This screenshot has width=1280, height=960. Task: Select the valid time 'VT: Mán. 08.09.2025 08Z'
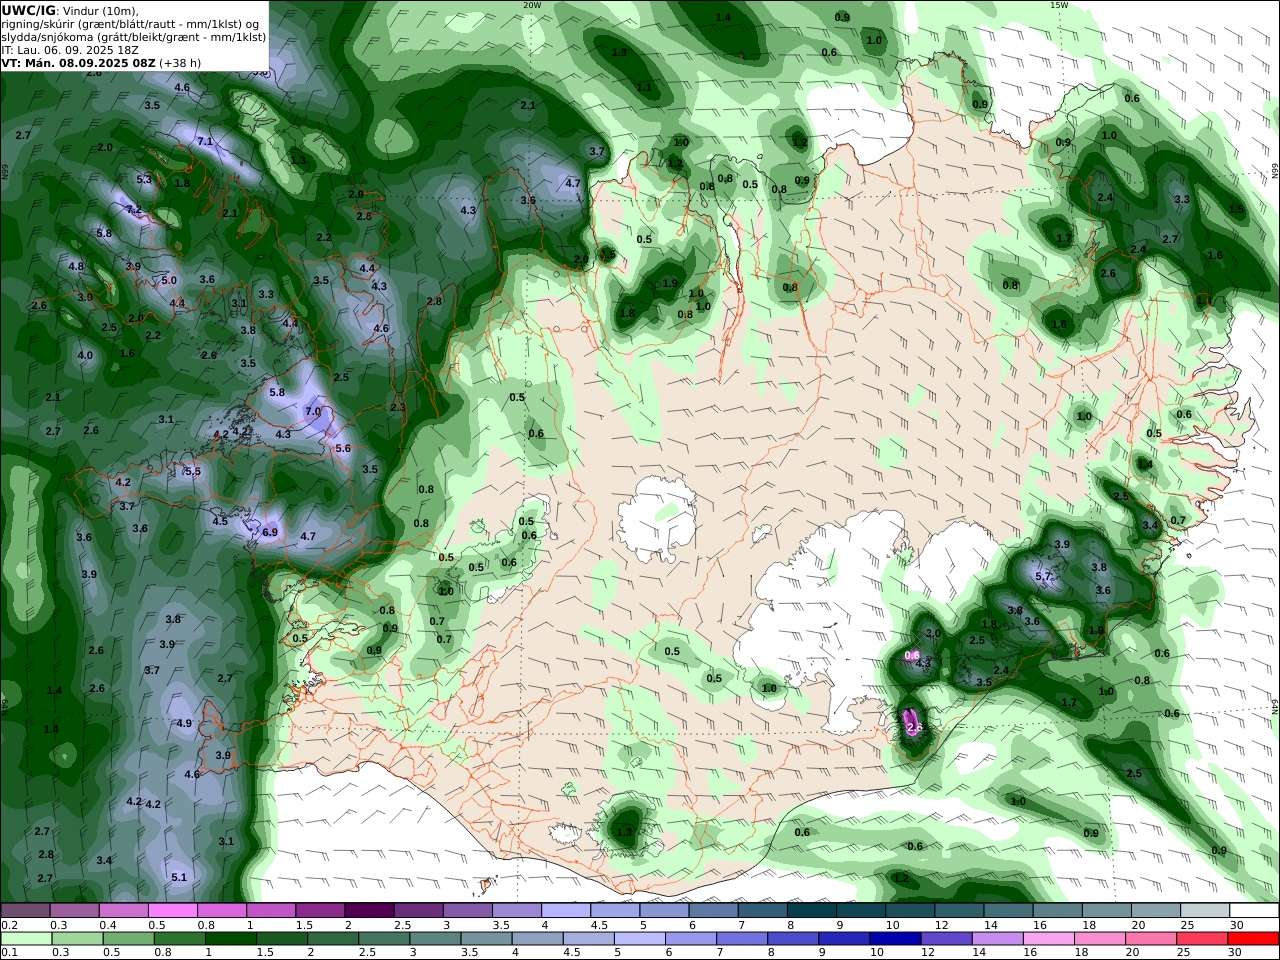coord(79,62)
